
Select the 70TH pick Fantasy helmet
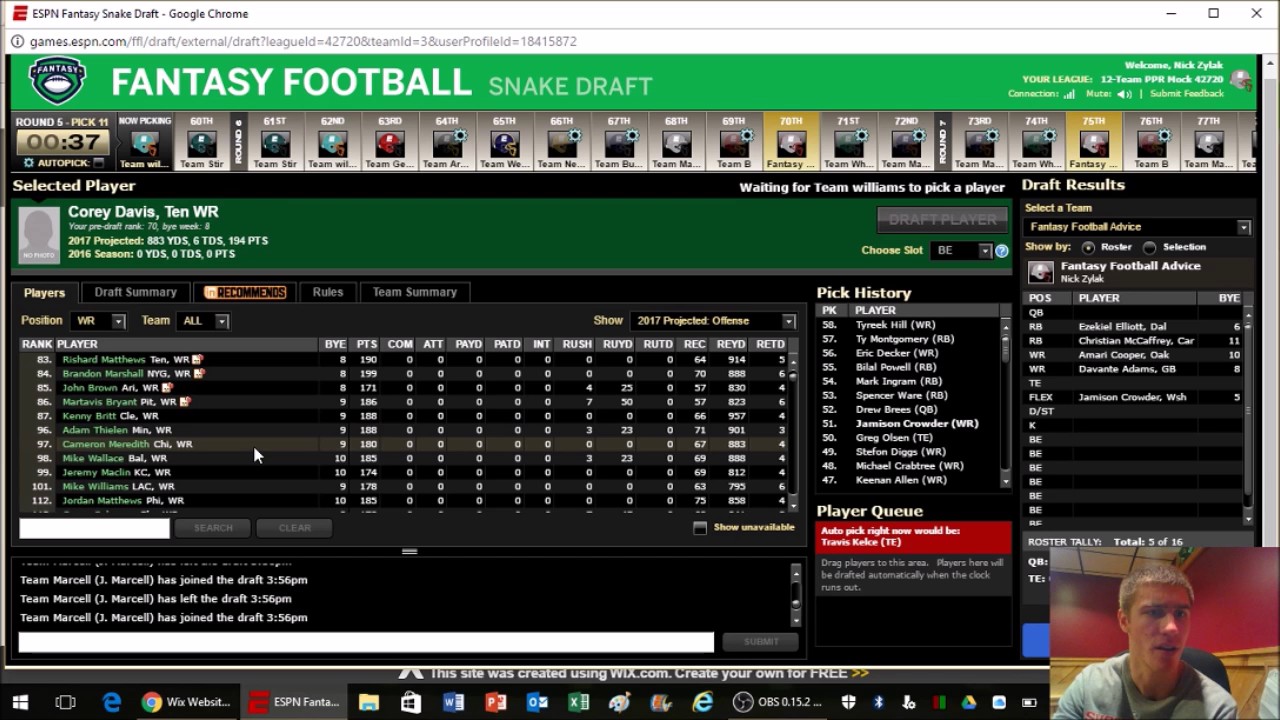[x=791, y=145]
